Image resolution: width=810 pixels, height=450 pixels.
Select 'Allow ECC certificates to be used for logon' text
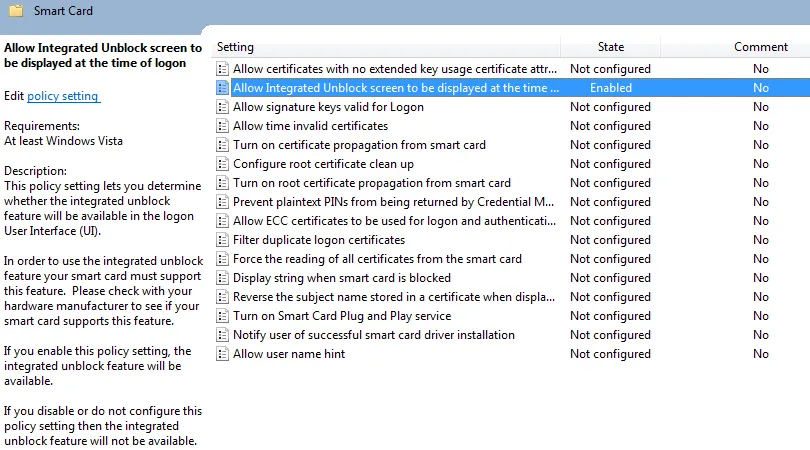(x=394, y=221)
